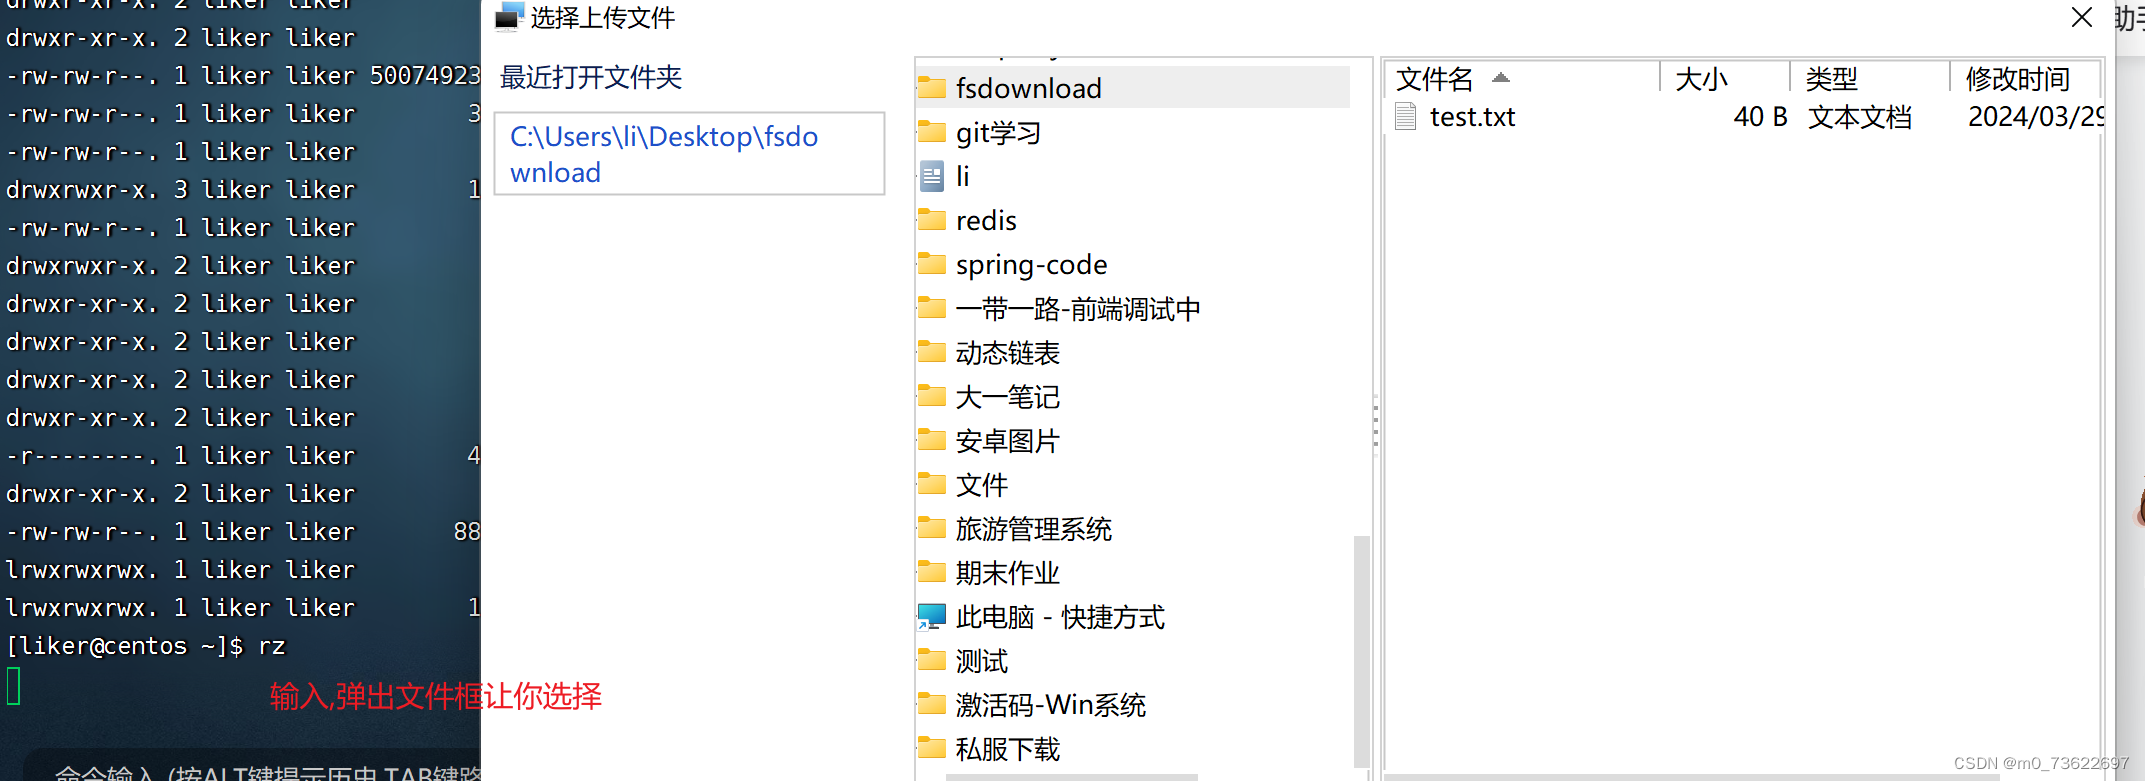Click the 2024/03/29 modified date cell

click(x=2036, y=117)
